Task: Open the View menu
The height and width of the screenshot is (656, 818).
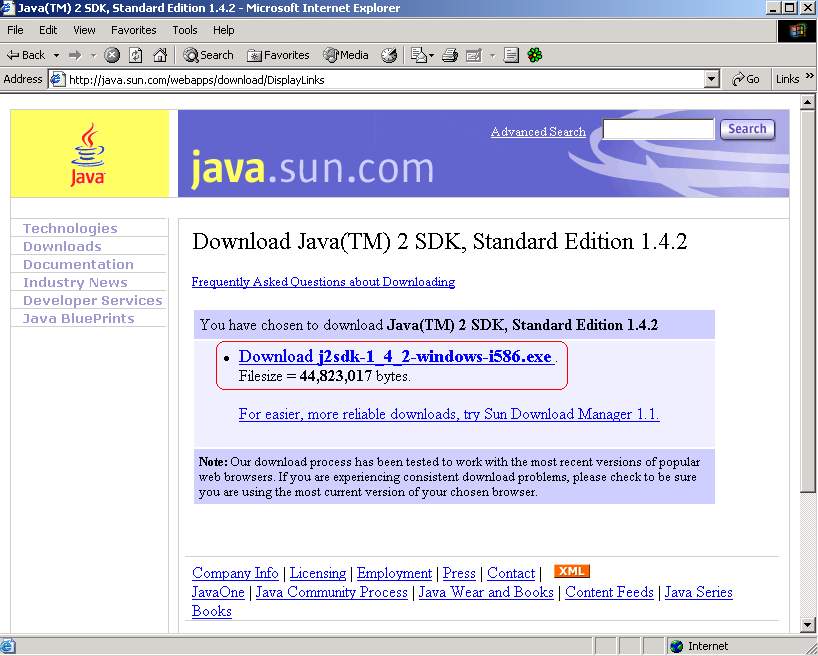Action: tap(84, 30)
